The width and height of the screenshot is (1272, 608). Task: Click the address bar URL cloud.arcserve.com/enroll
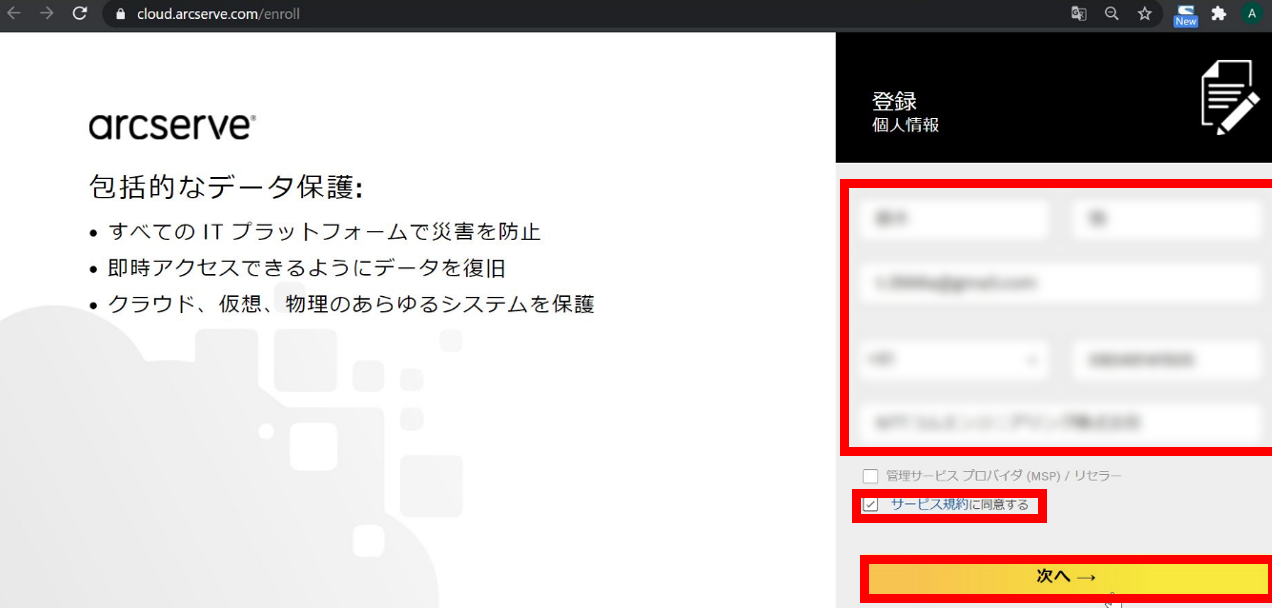[x=218, y=14]
